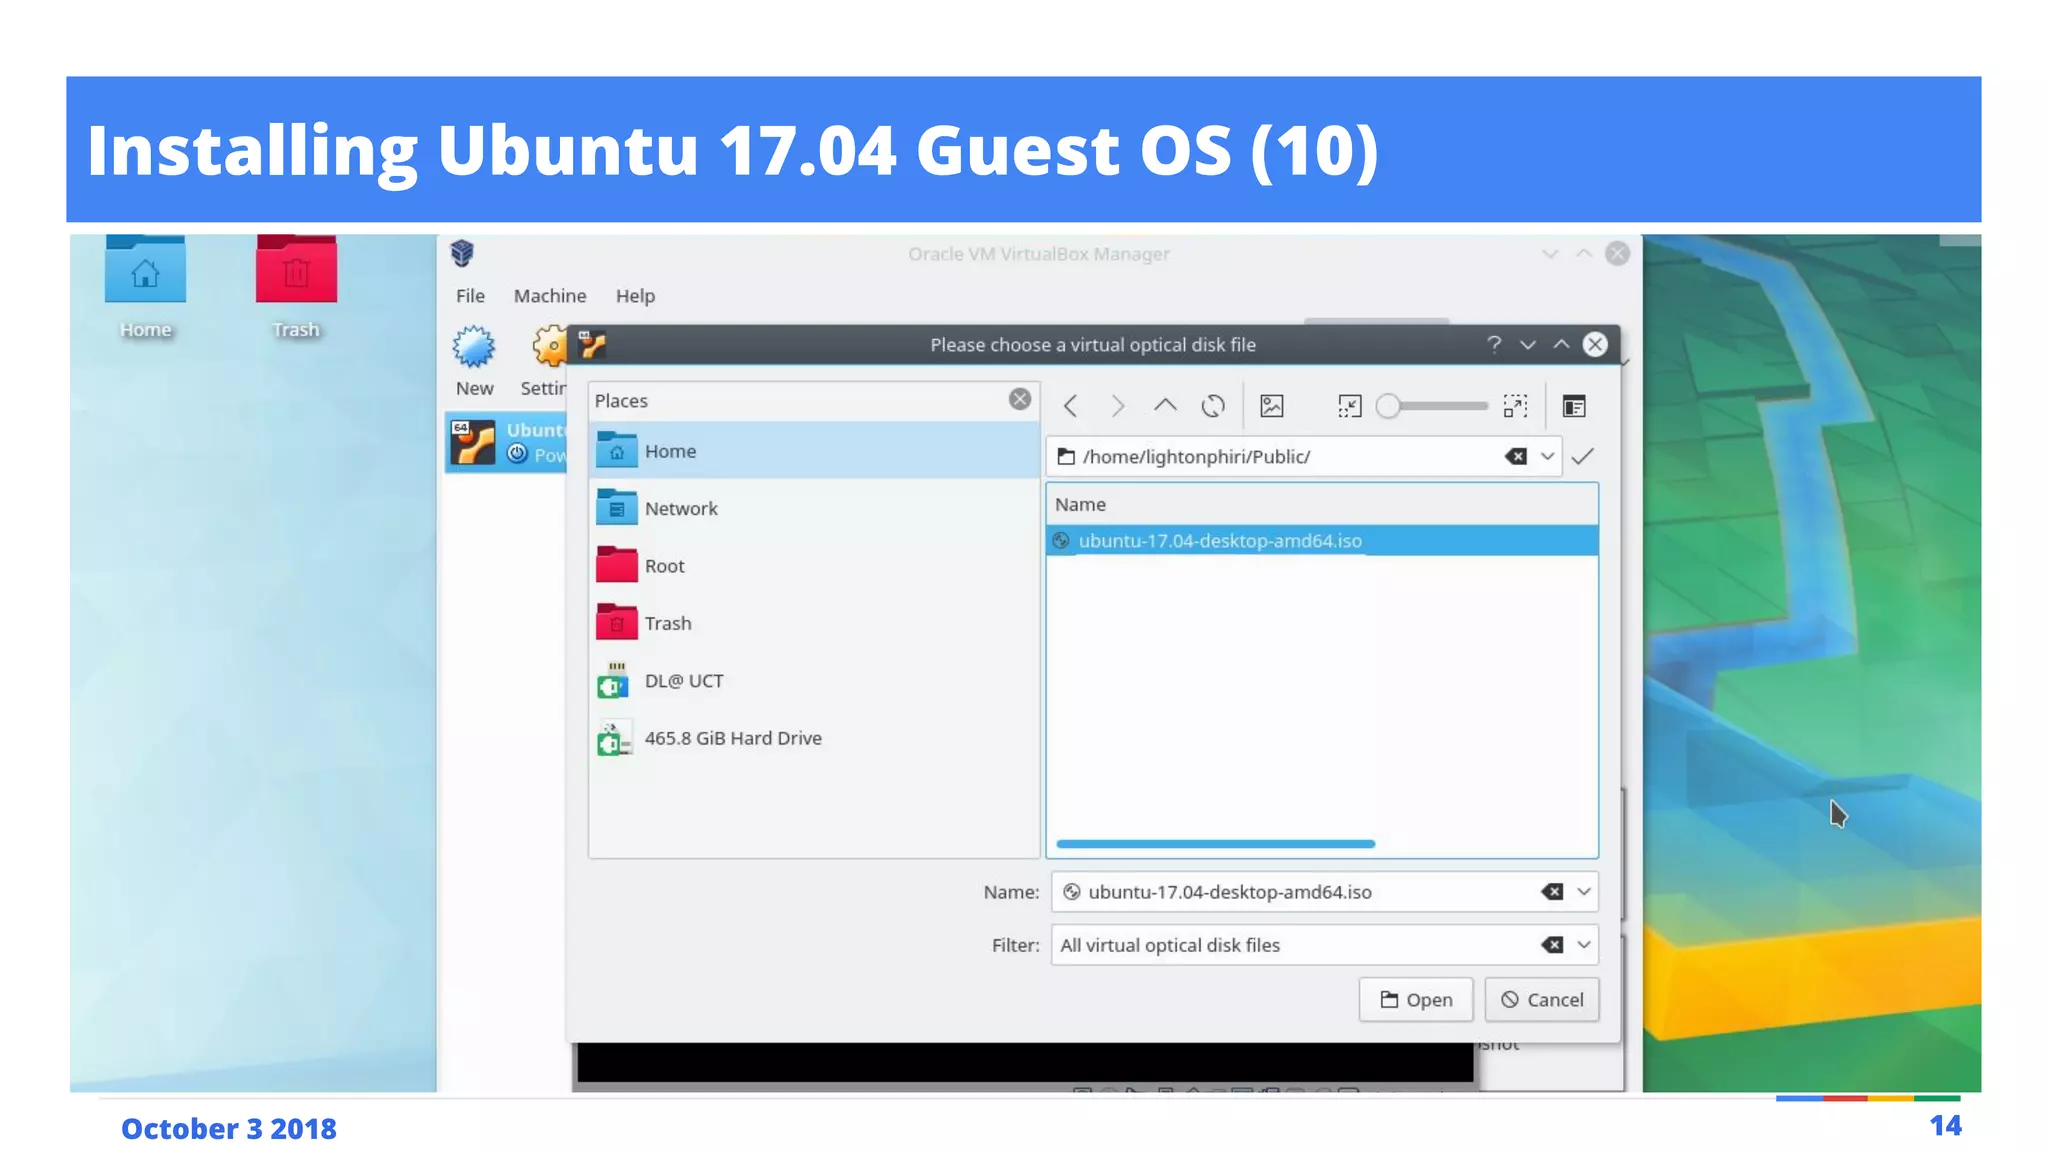Click the dialog help question mark icon

(x=1494, y=345)
